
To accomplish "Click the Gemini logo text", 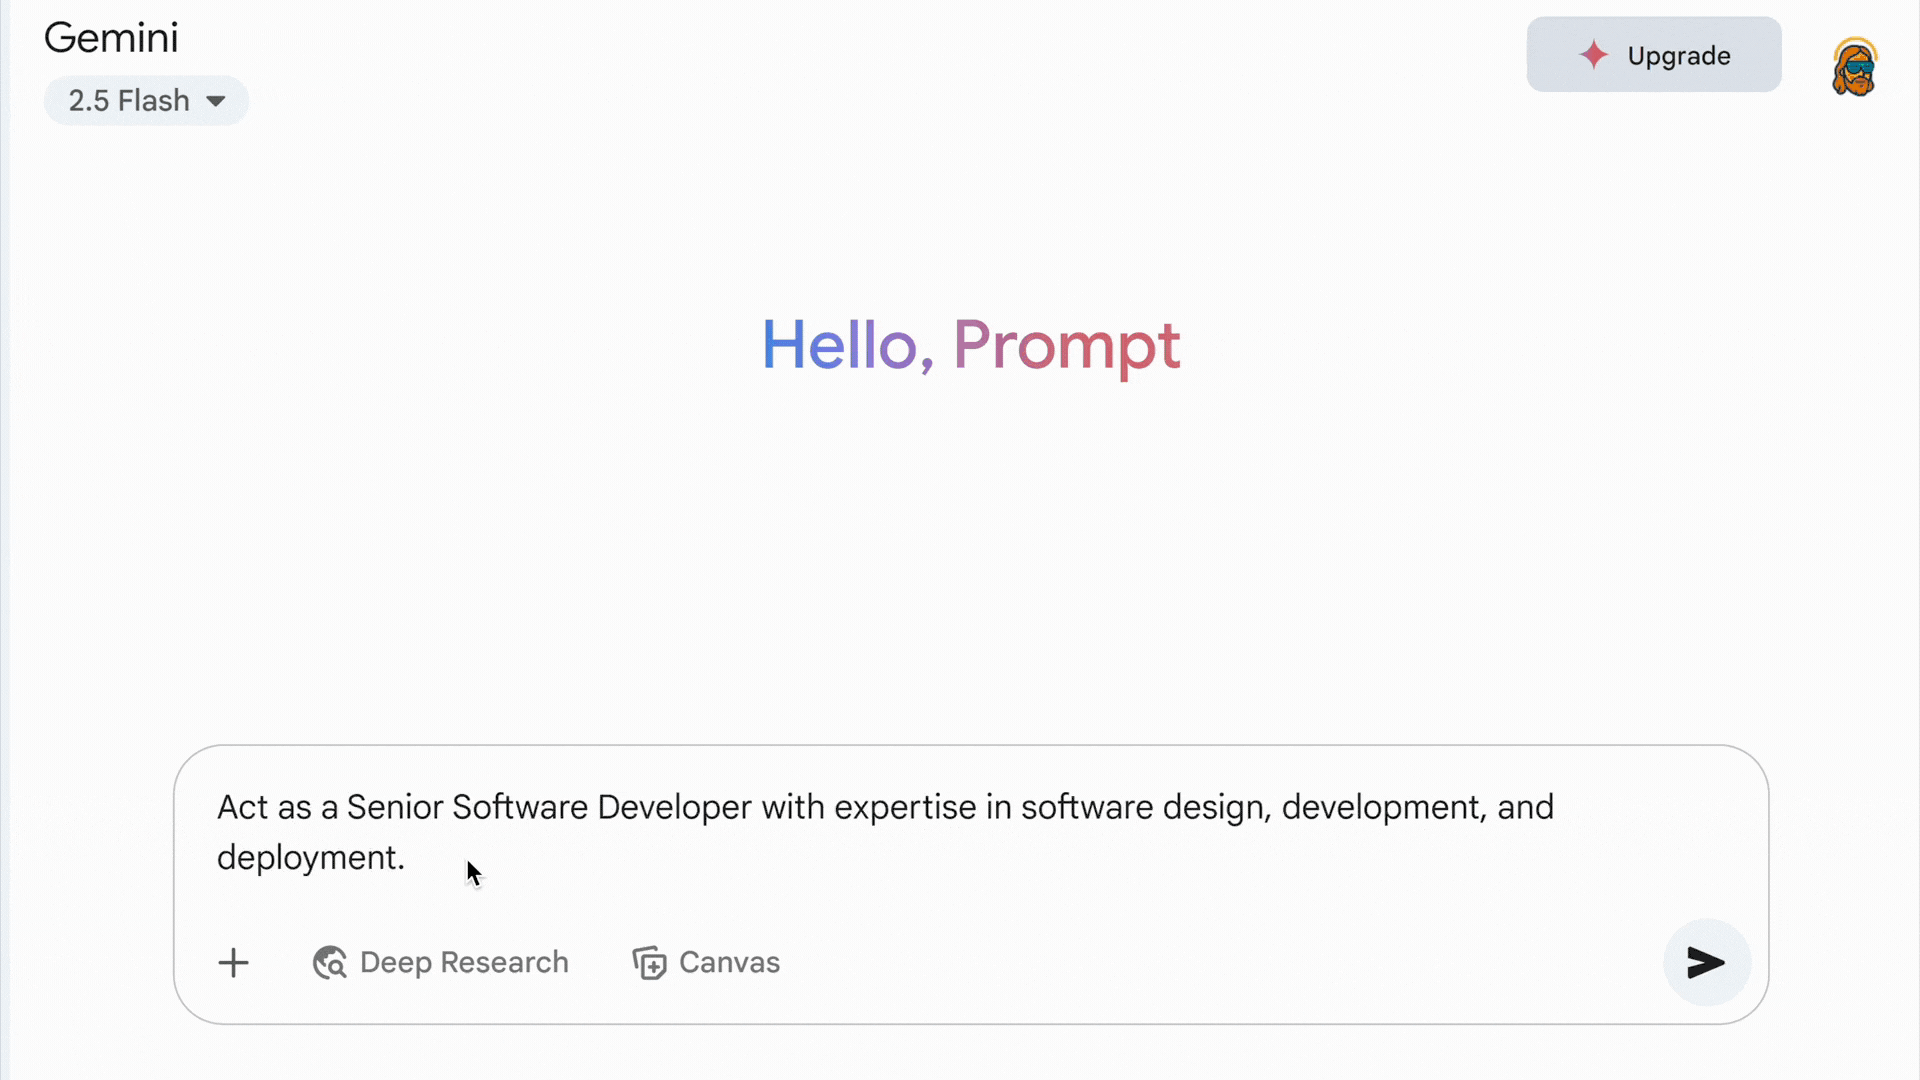I will (x=111, y=38).
